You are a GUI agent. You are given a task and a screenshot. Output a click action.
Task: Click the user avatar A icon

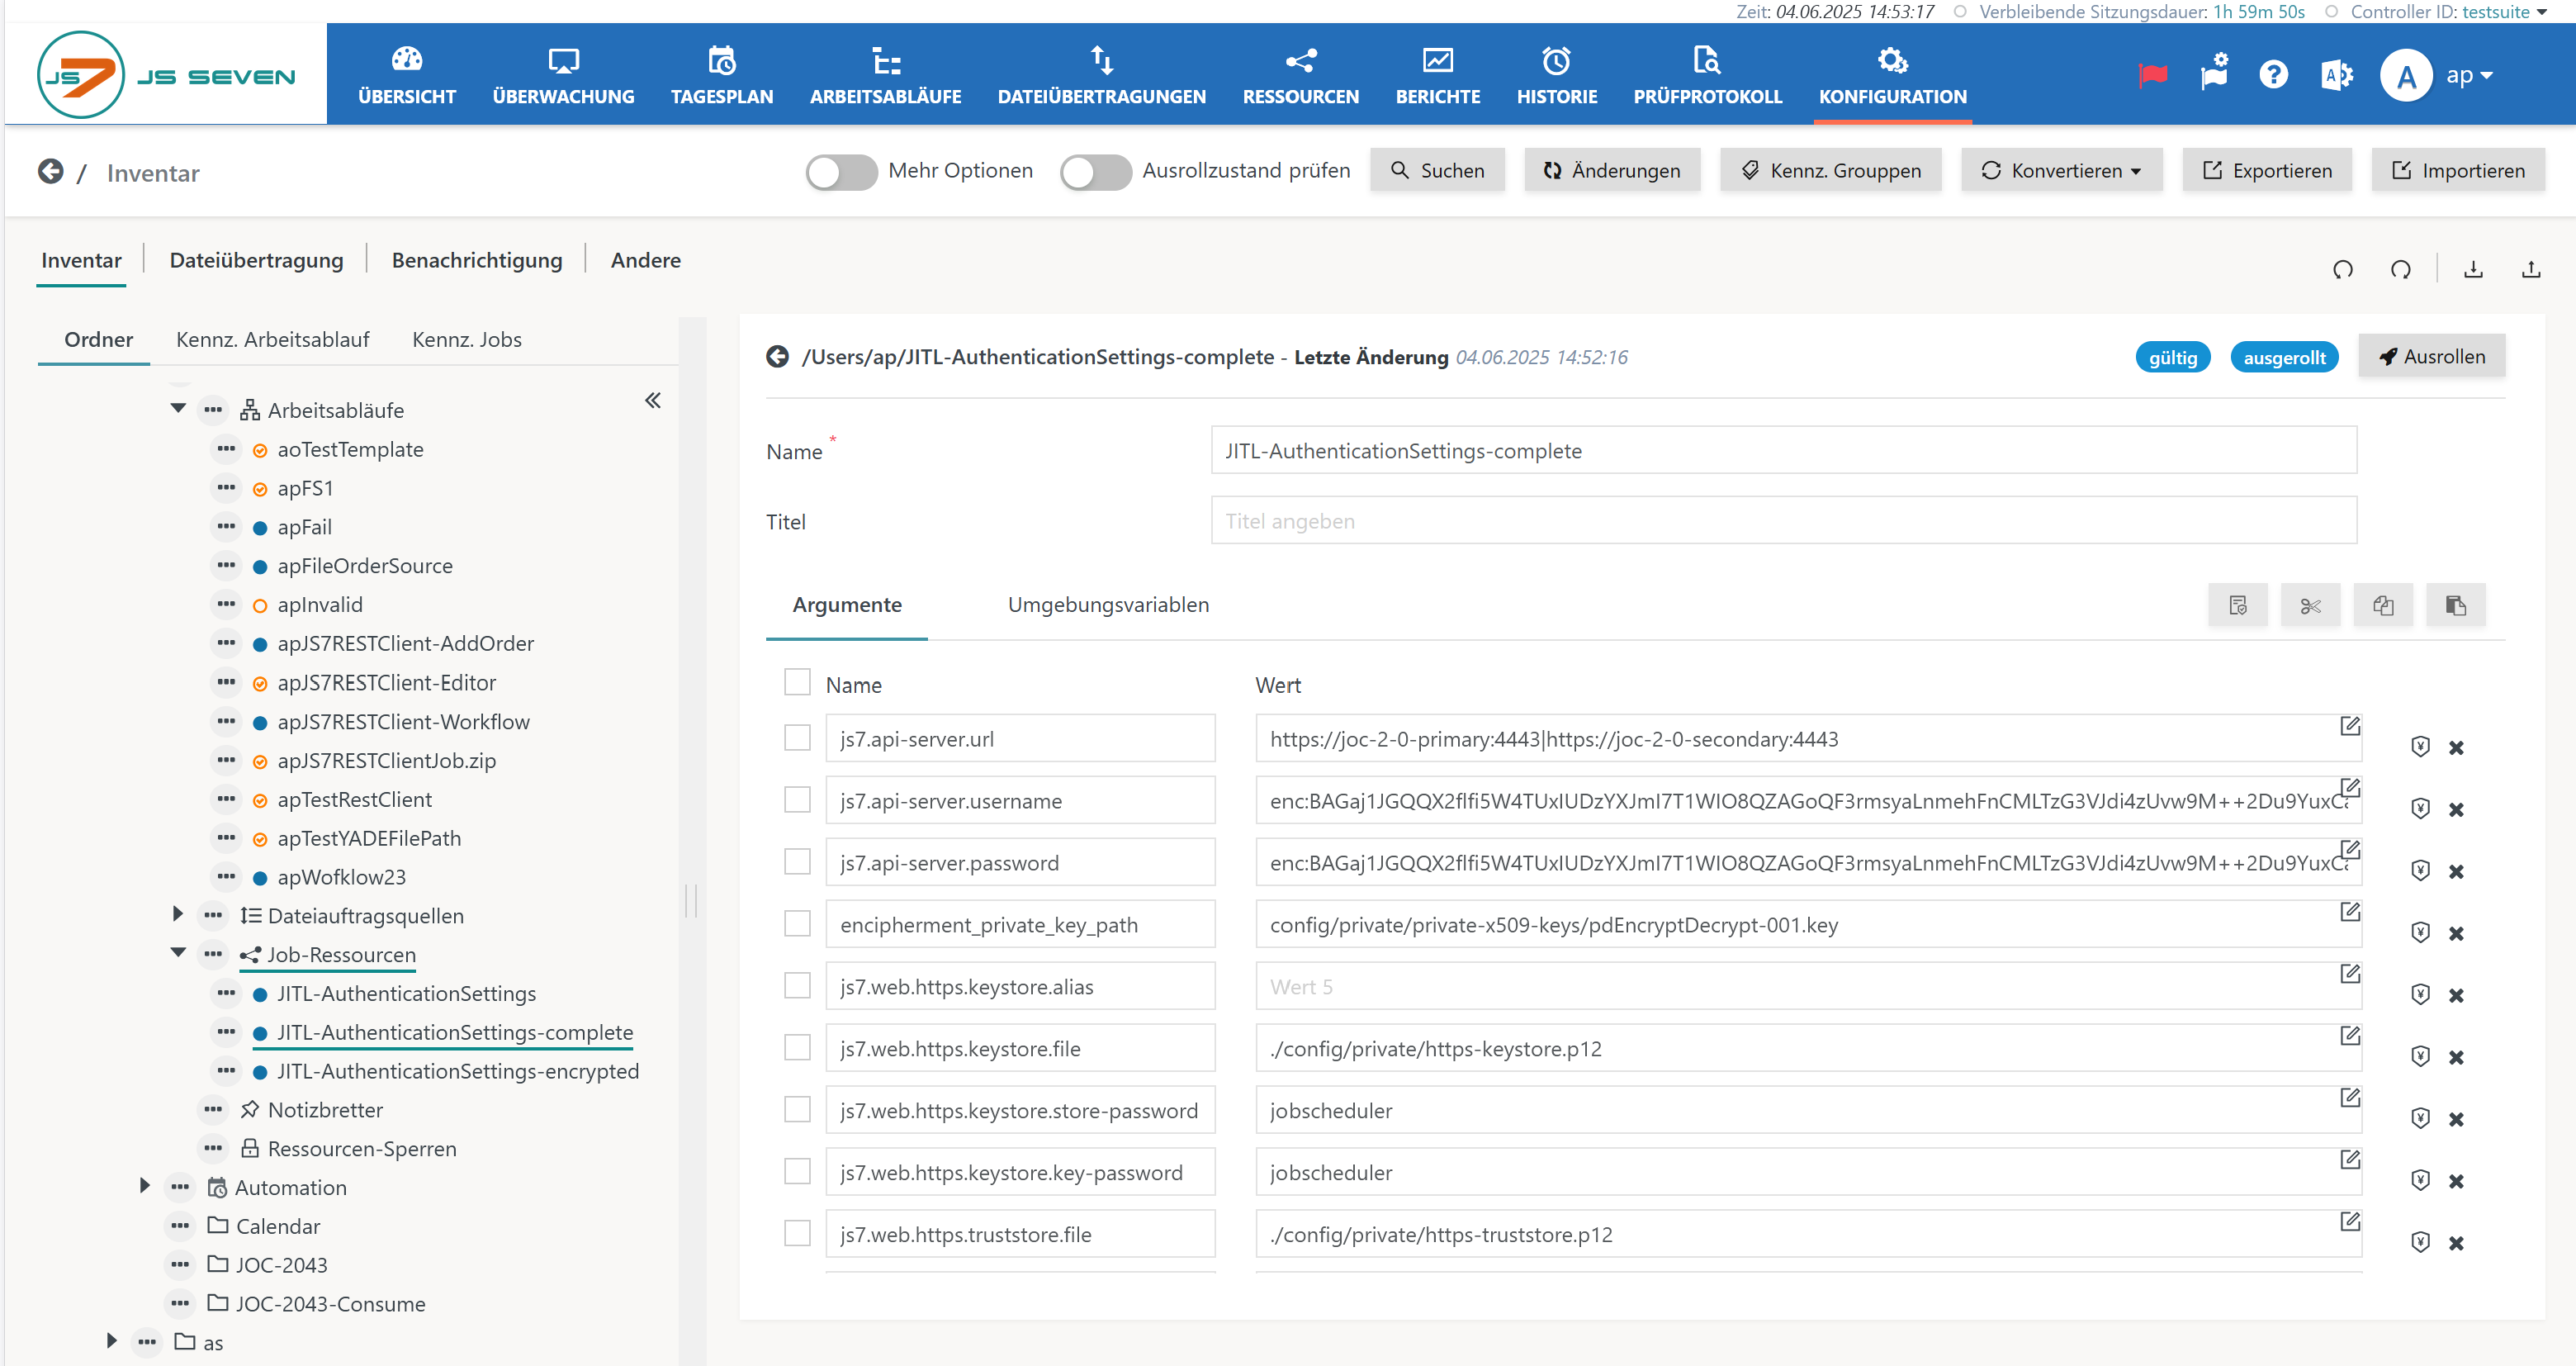click(2406, 75)
